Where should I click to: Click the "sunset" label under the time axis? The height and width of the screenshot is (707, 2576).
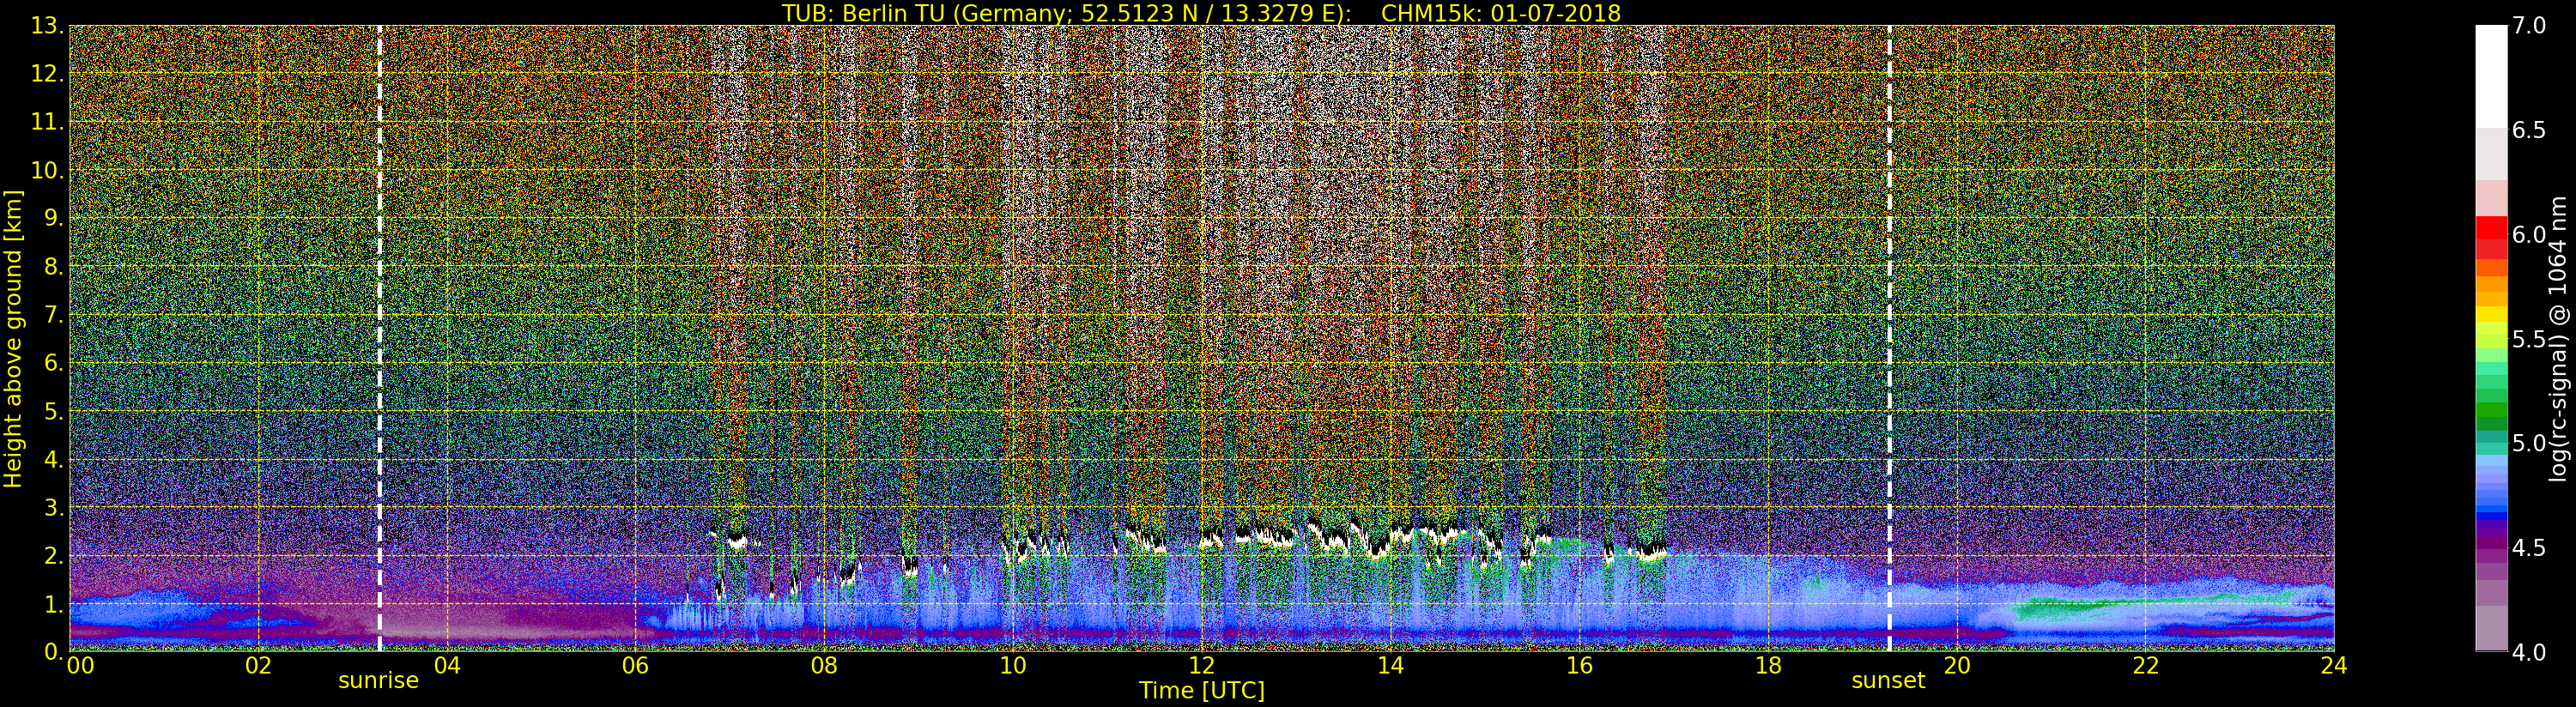[1888, 681]
